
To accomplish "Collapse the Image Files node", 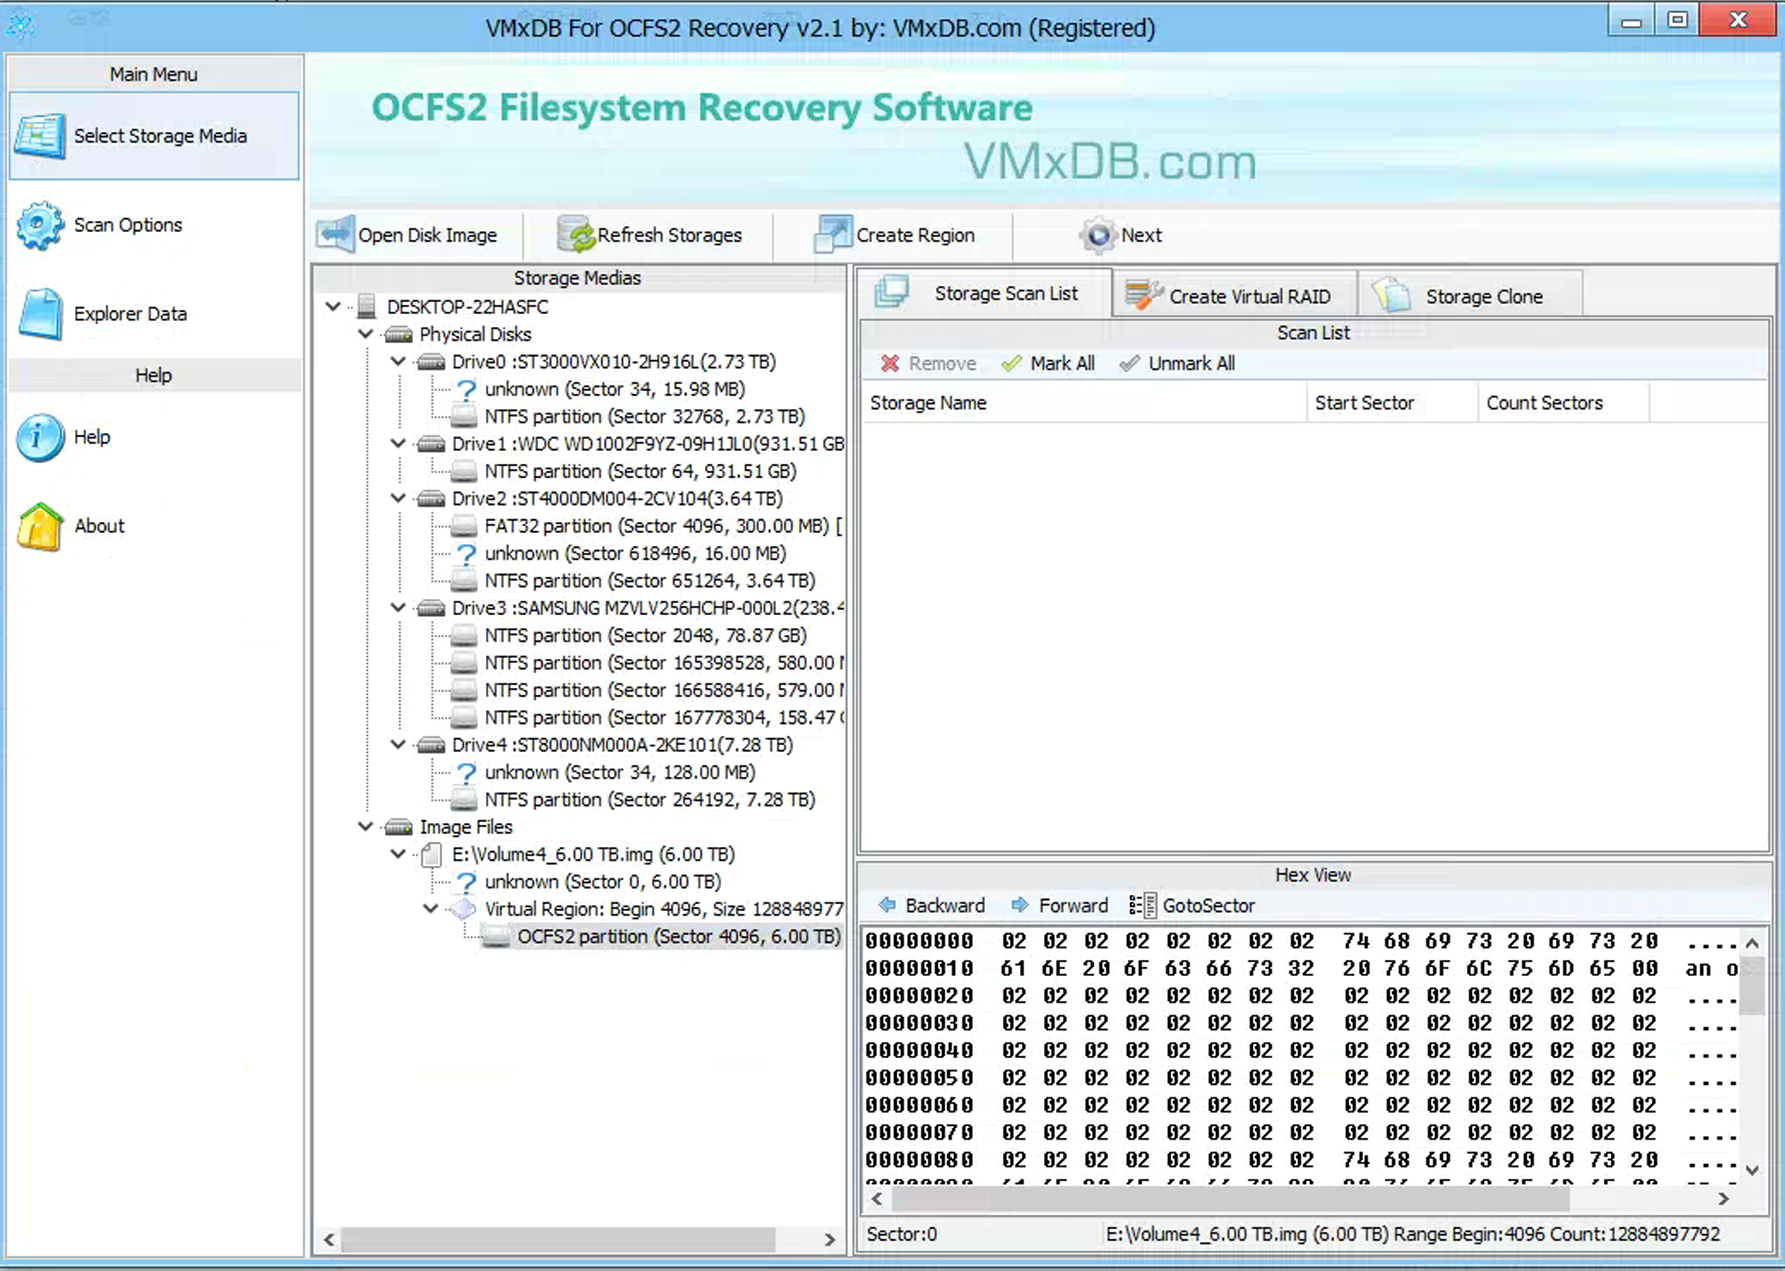I will (x=366, y=826).
